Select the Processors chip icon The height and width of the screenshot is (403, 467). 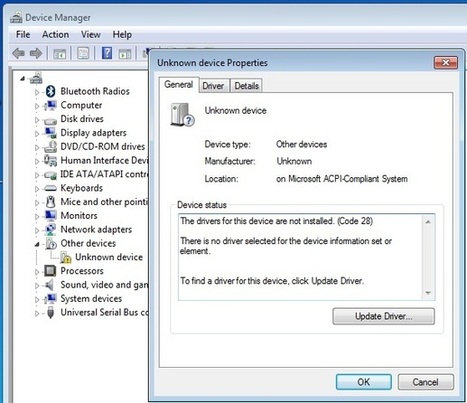tap(50, 271)
